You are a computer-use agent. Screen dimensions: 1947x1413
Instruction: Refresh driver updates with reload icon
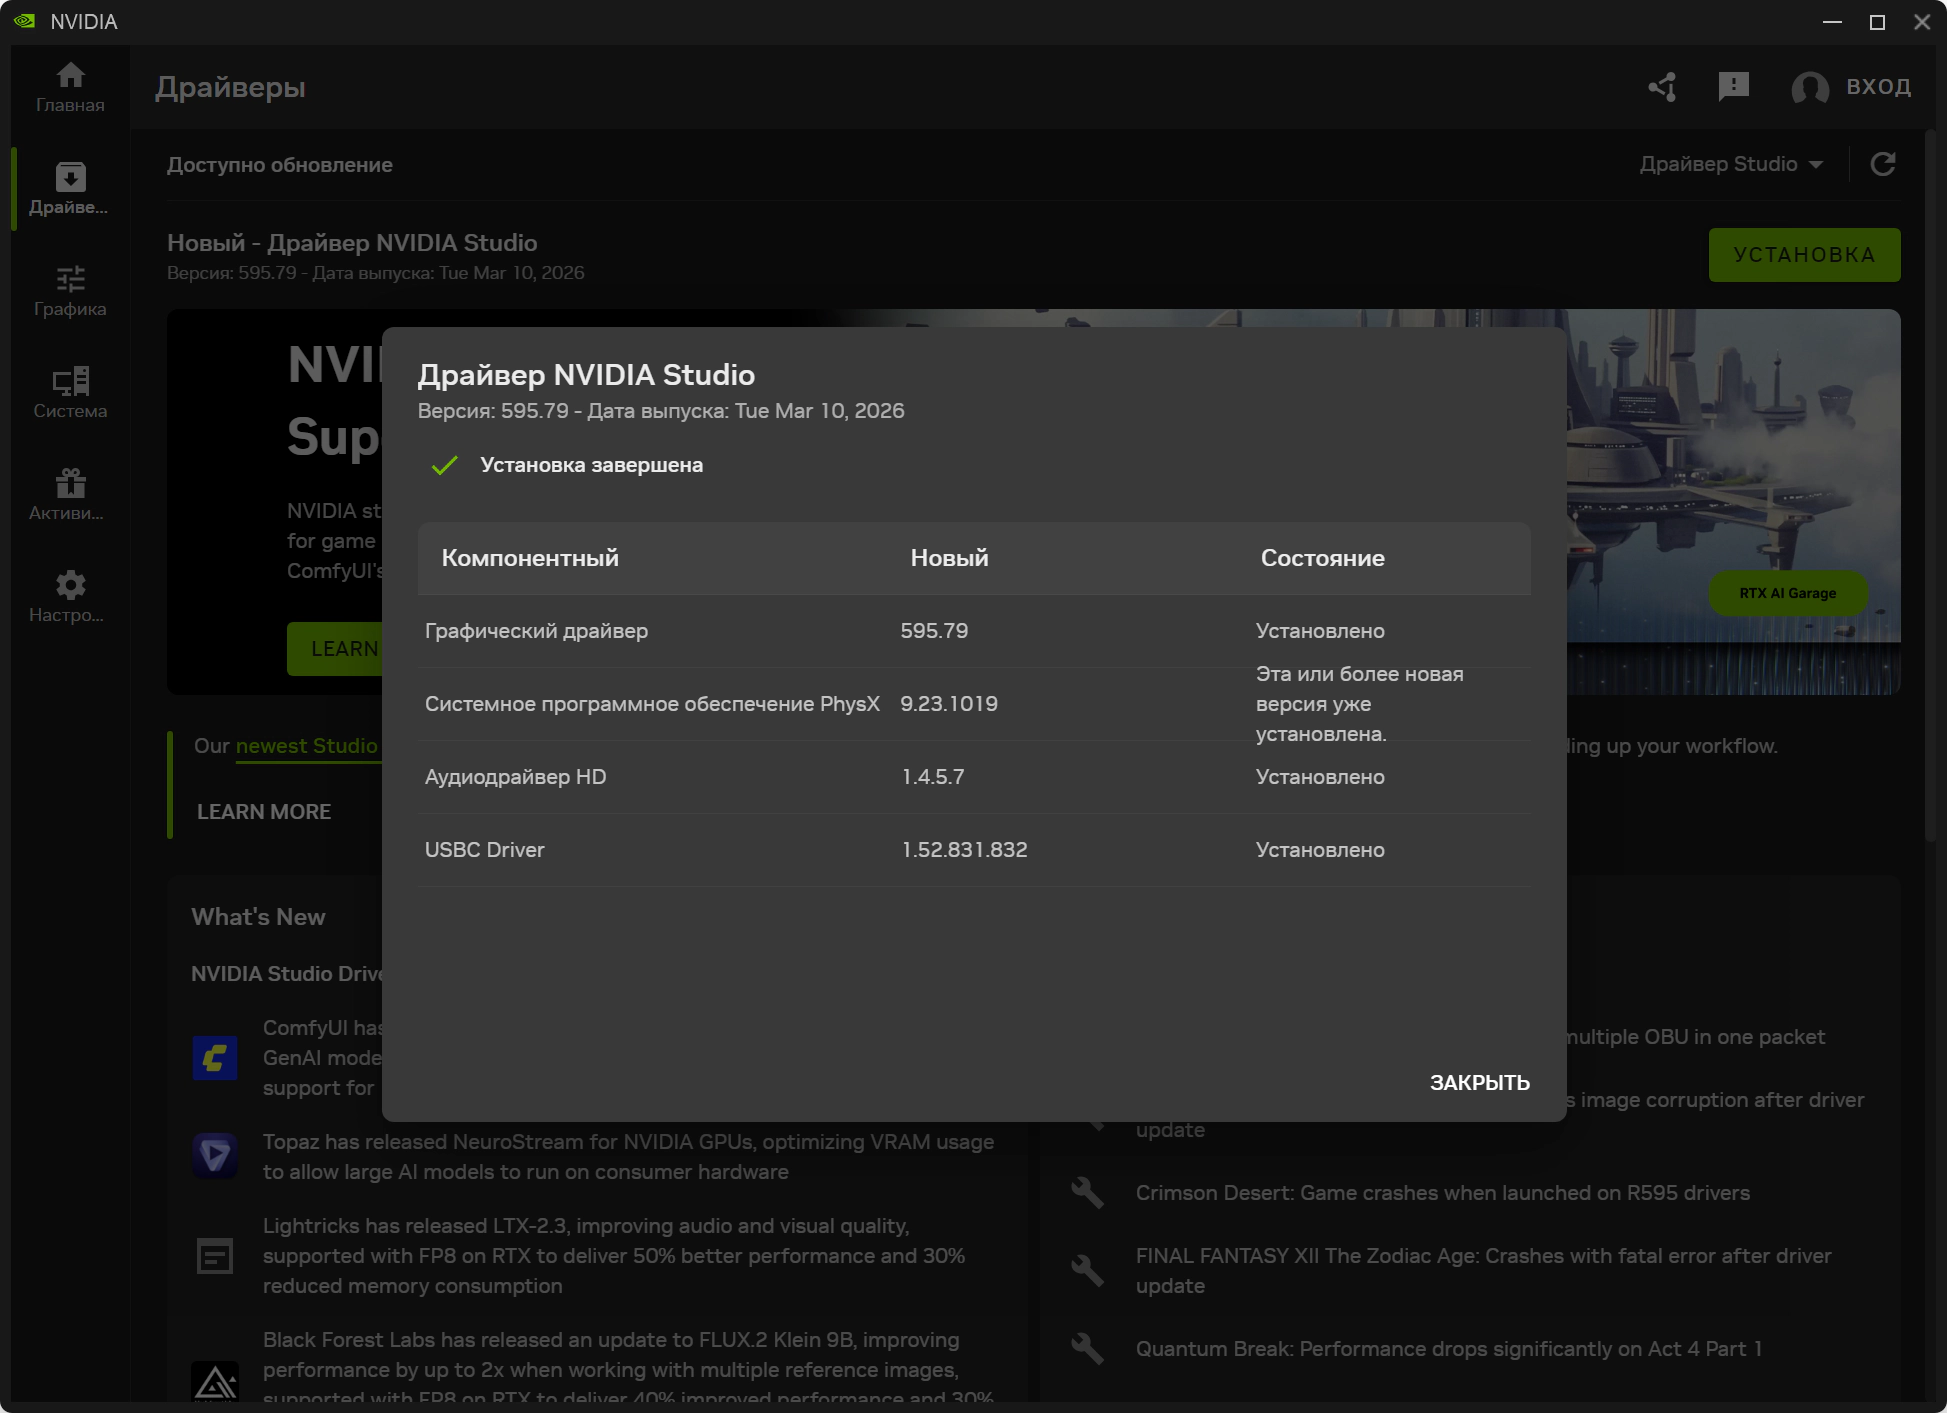coord(1883,164)
